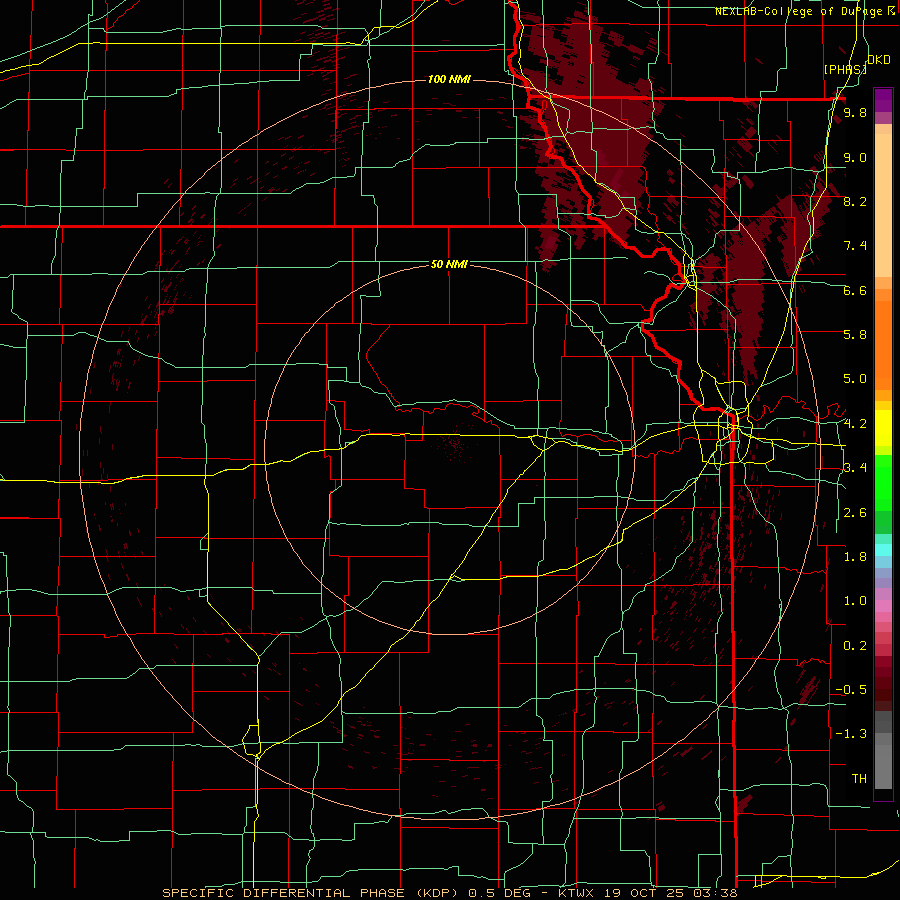900x900 pixels.
Task: Click the 5.8 value on color scale
Action: click(855, 335)
